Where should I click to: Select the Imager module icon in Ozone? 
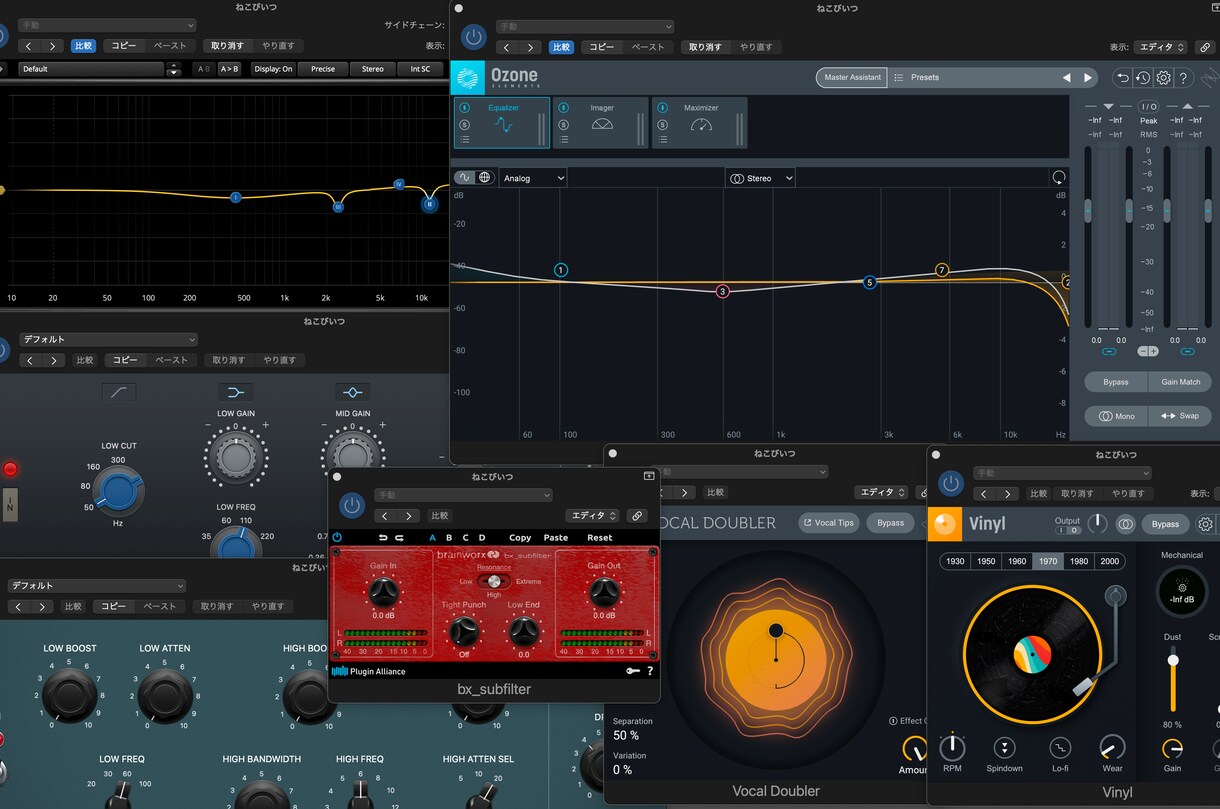coord(602,125)
